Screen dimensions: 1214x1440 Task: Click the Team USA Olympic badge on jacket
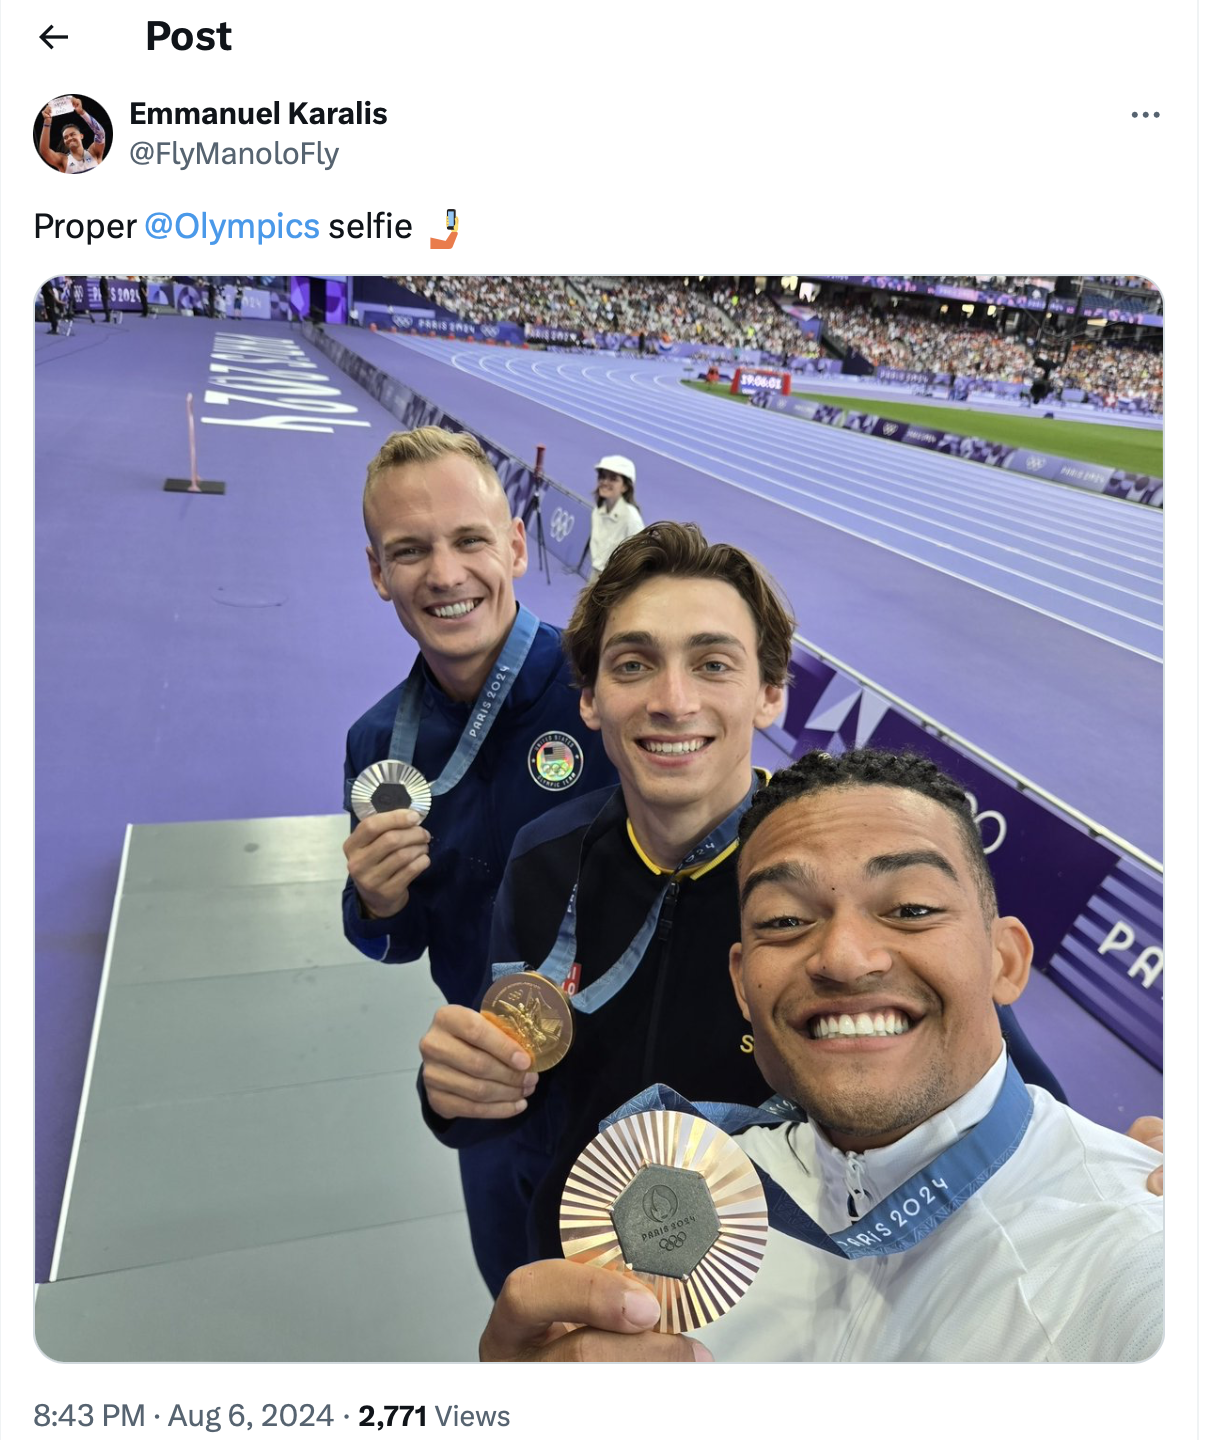555,762
